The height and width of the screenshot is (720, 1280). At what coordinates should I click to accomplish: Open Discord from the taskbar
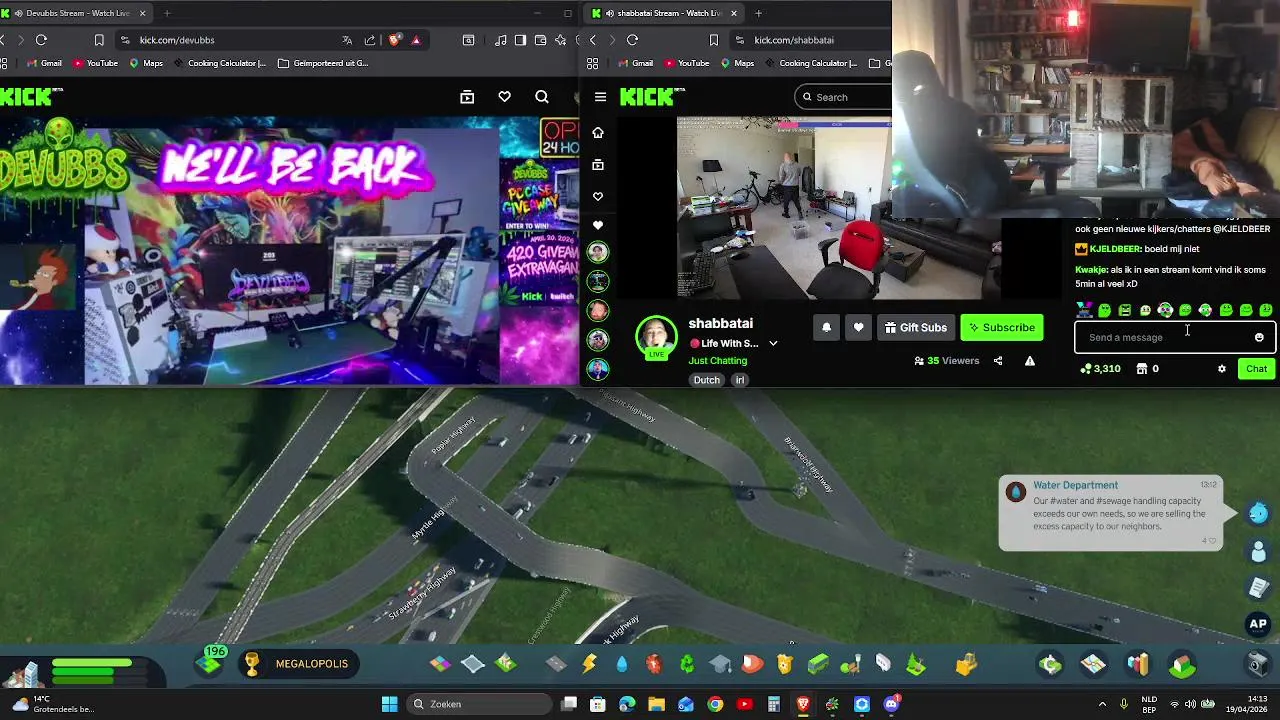(892, 704)
